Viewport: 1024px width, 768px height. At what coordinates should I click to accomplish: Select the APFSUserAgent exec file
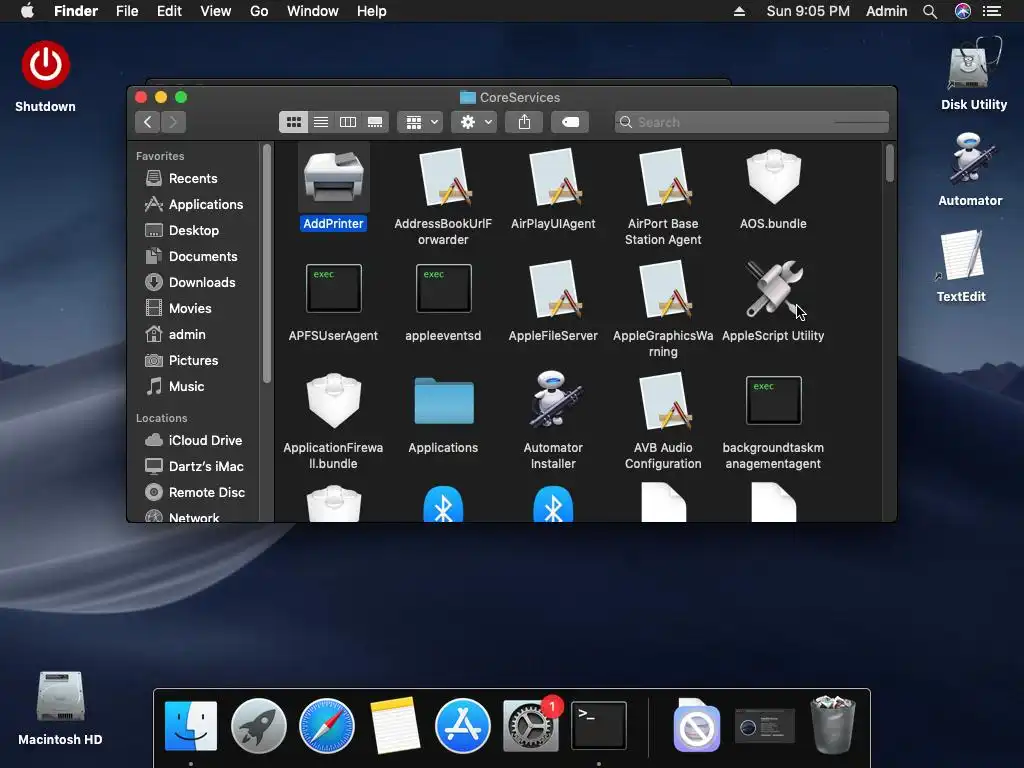334,288
